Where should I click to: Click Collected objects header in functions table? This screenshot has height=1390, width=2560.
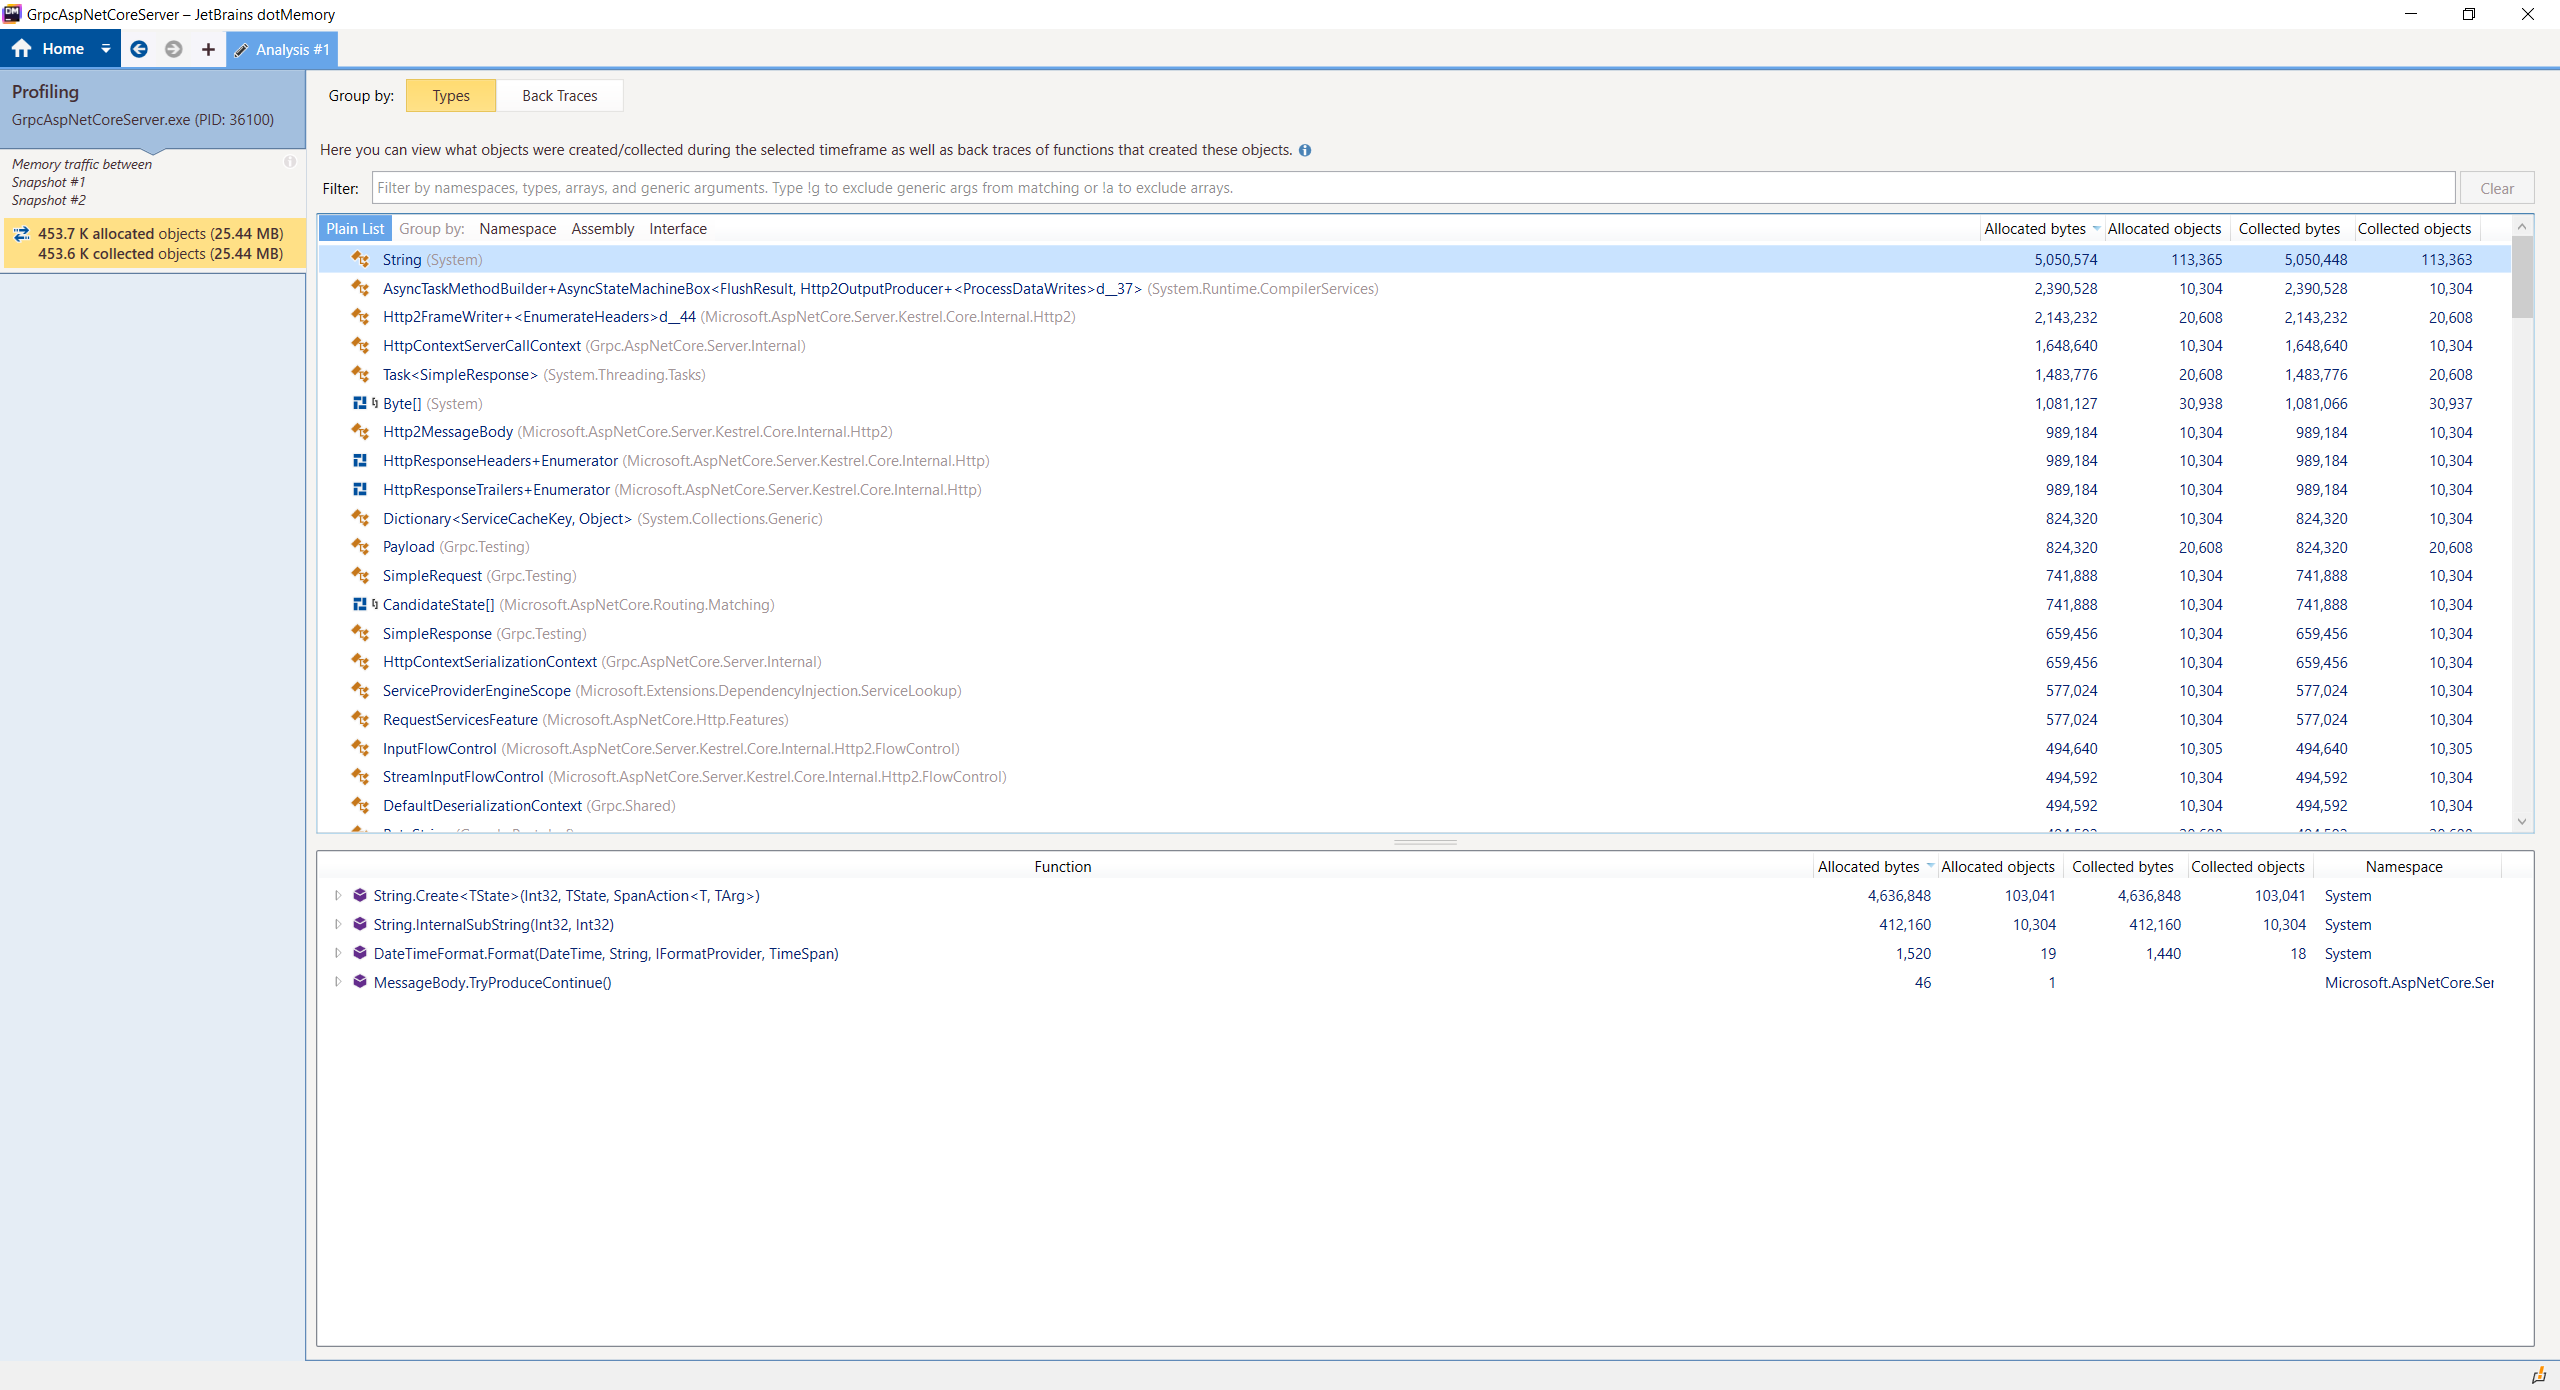(2248, 867)
